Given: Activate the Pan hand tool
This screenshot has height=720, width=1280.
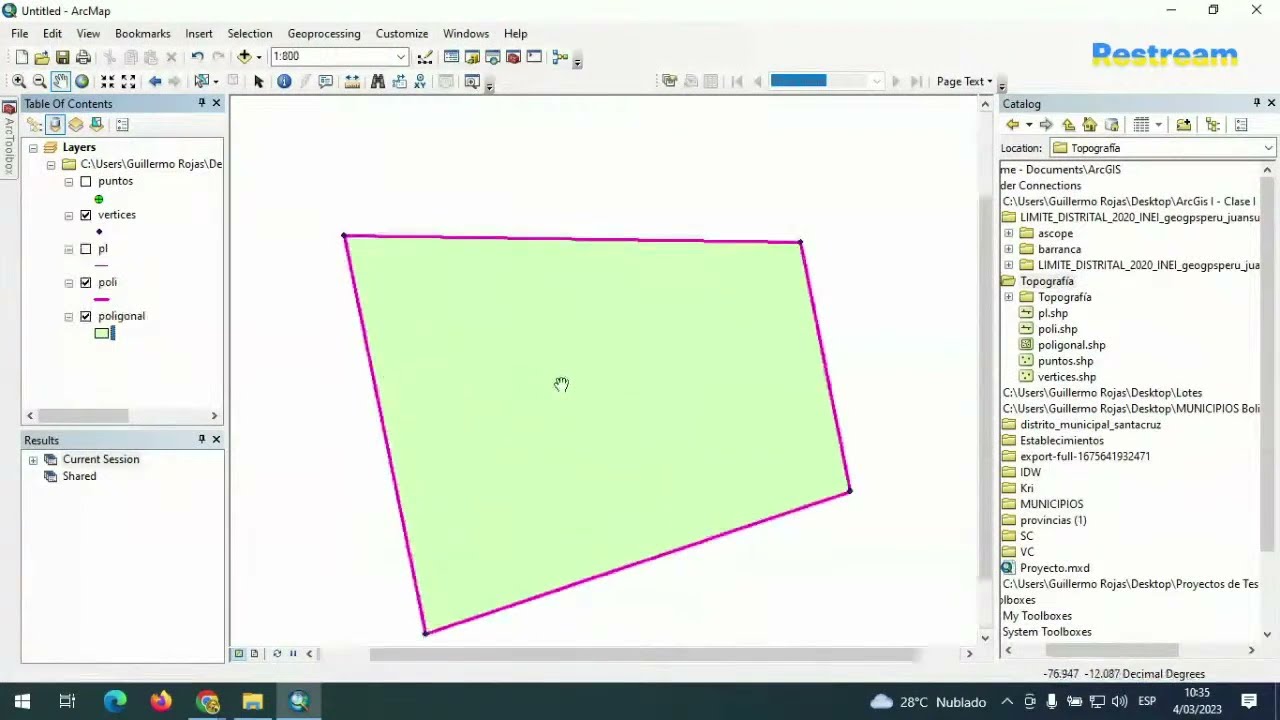Looking at the screenshot, I should [x=60, y=81].
